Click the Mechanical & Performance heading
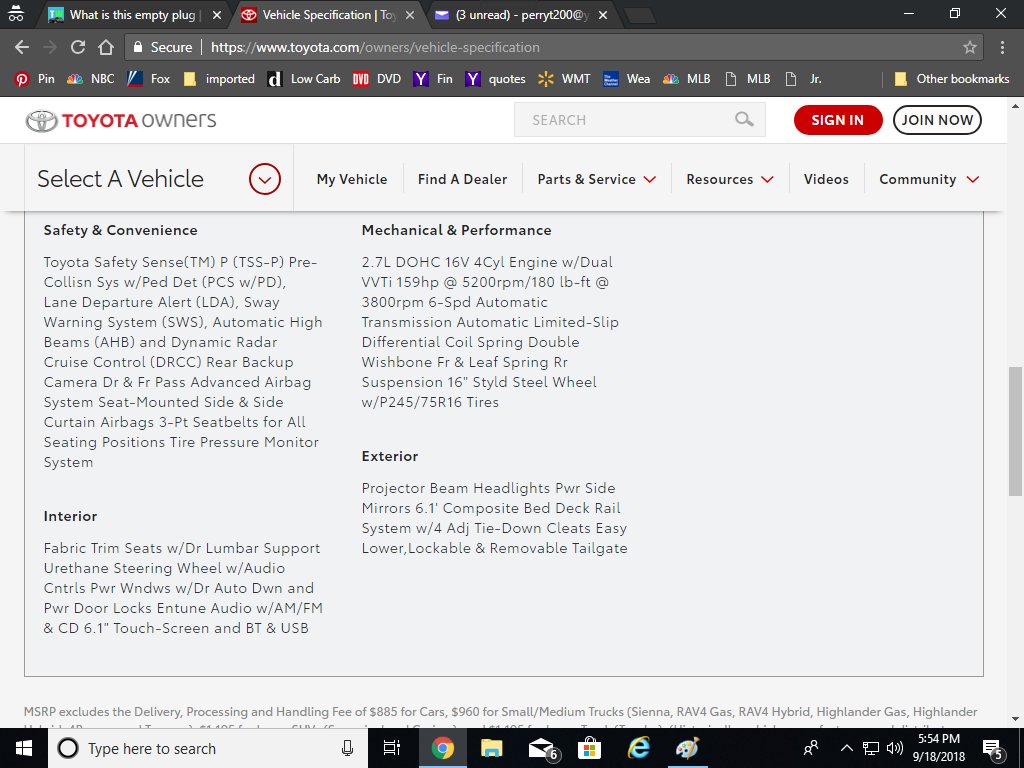Image resolution: width=1024 pixels, height=768 pixels. (x=456, y=230)
